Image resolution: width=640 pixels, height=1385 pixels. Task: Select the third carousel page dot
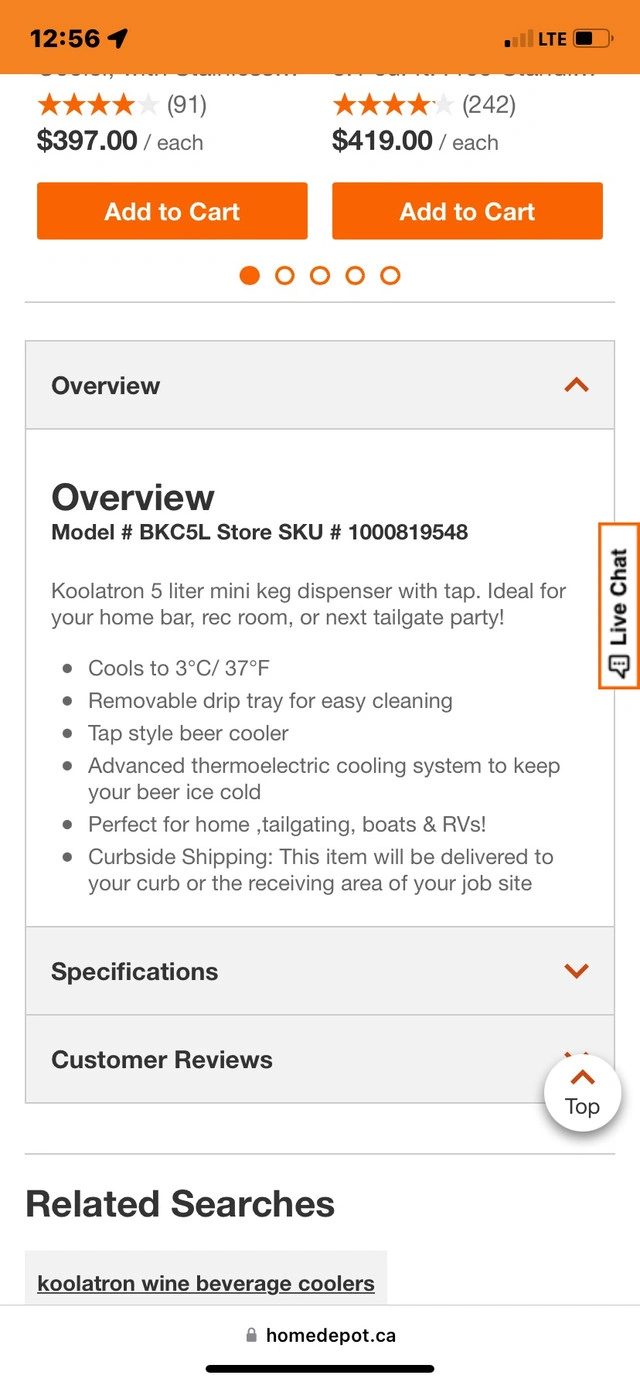coord(320,275)
